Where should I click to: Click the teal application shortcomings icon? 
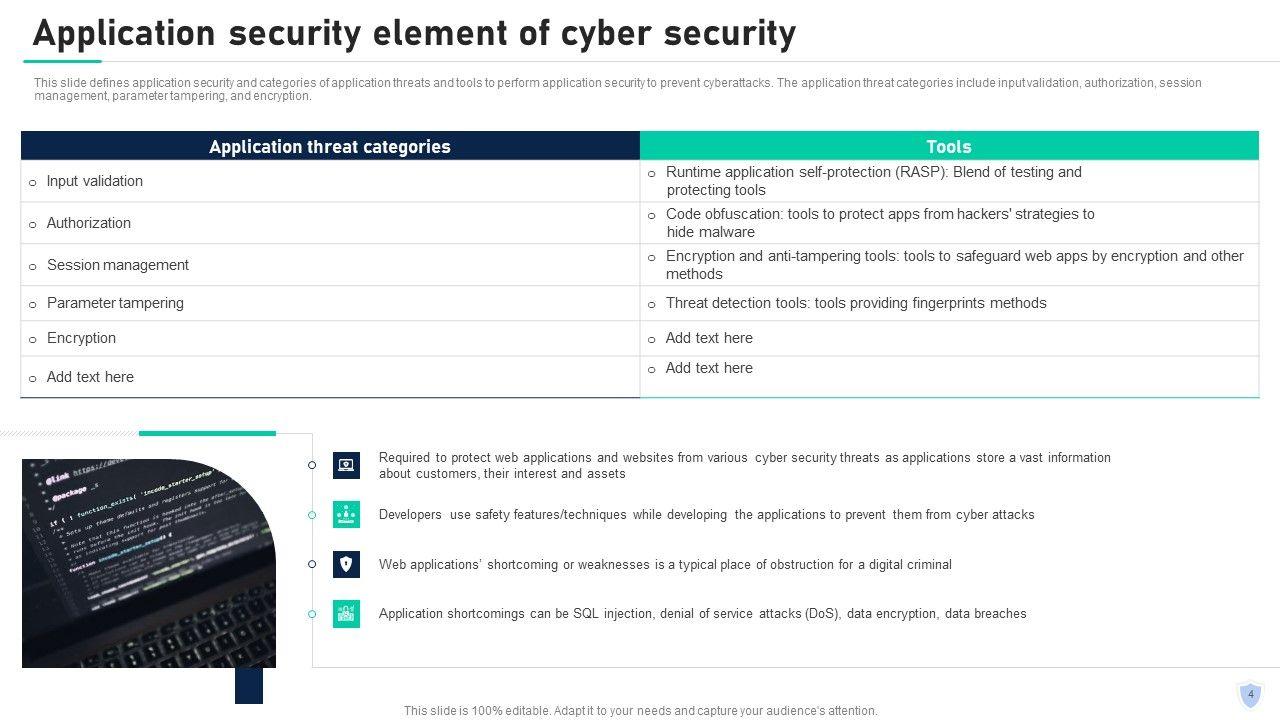[346, 614]
